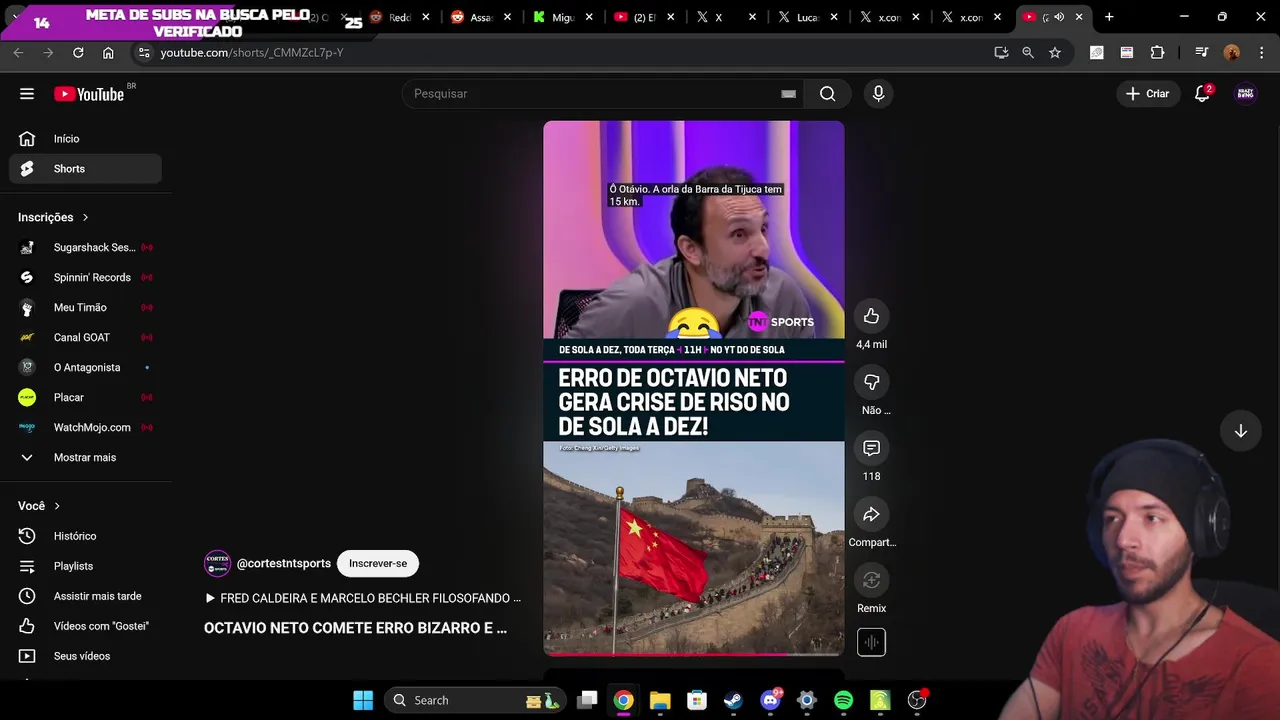Open Canal GOAT subscription
This screenshot has height=720, width=1280.
click(x=85, y=337)
